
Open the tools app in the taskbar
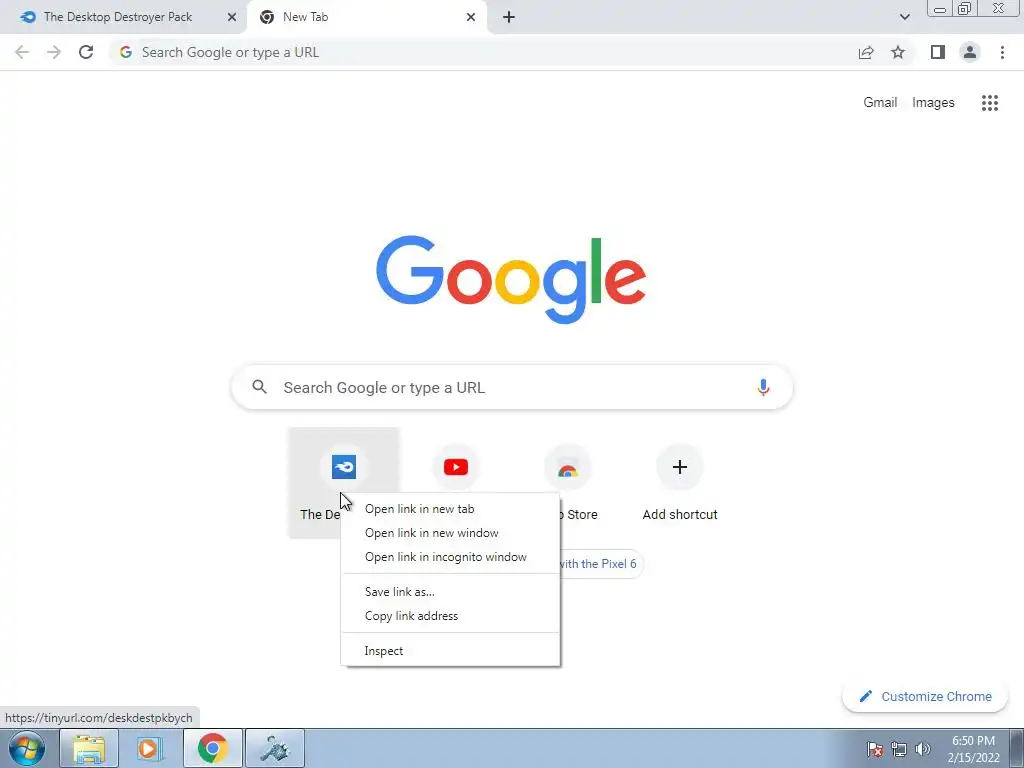pos(274,748)
